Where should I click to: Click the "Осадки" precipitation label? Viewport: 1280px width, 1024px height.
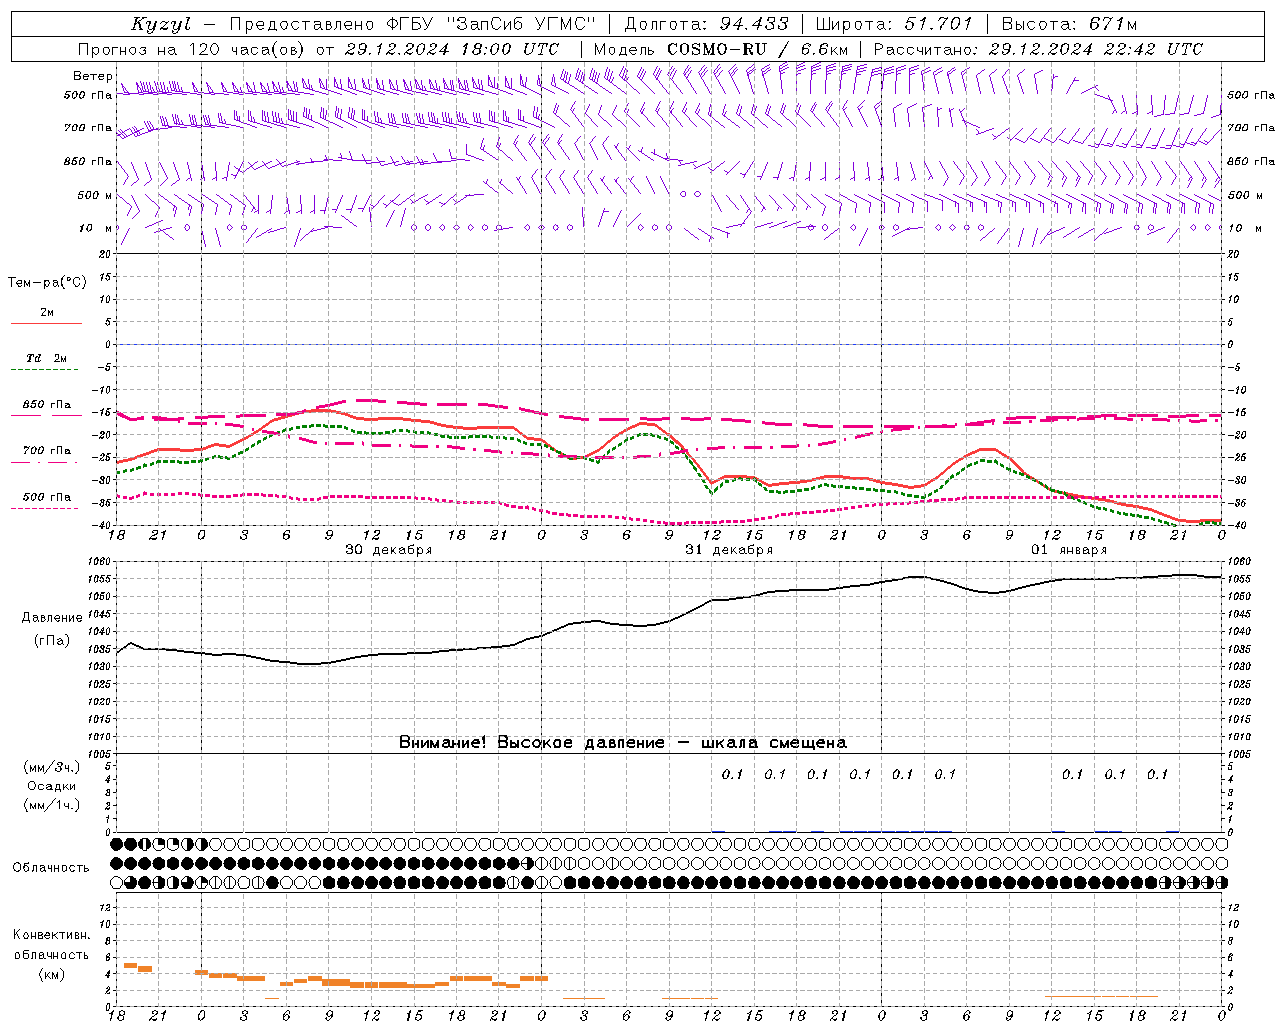pos(52,786)
